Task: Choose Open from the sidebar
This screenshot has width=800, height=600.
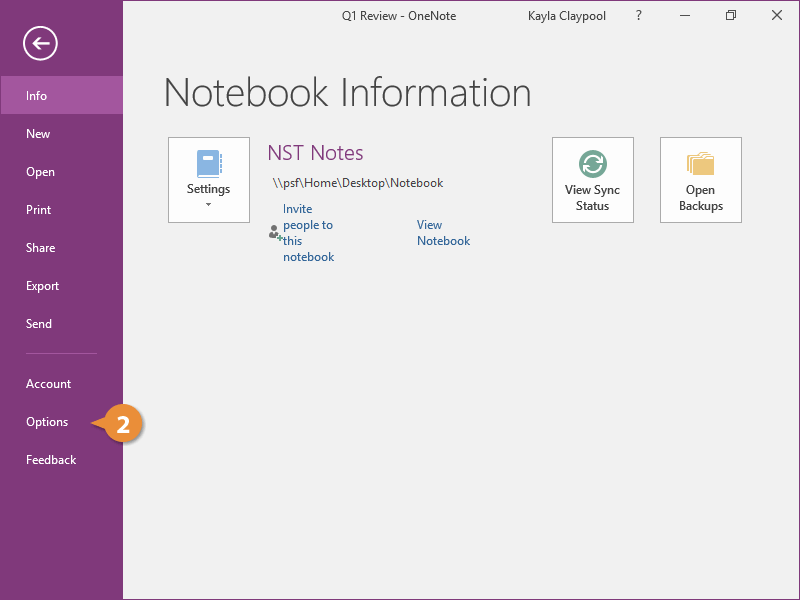Action: click(x=62, y=172)
